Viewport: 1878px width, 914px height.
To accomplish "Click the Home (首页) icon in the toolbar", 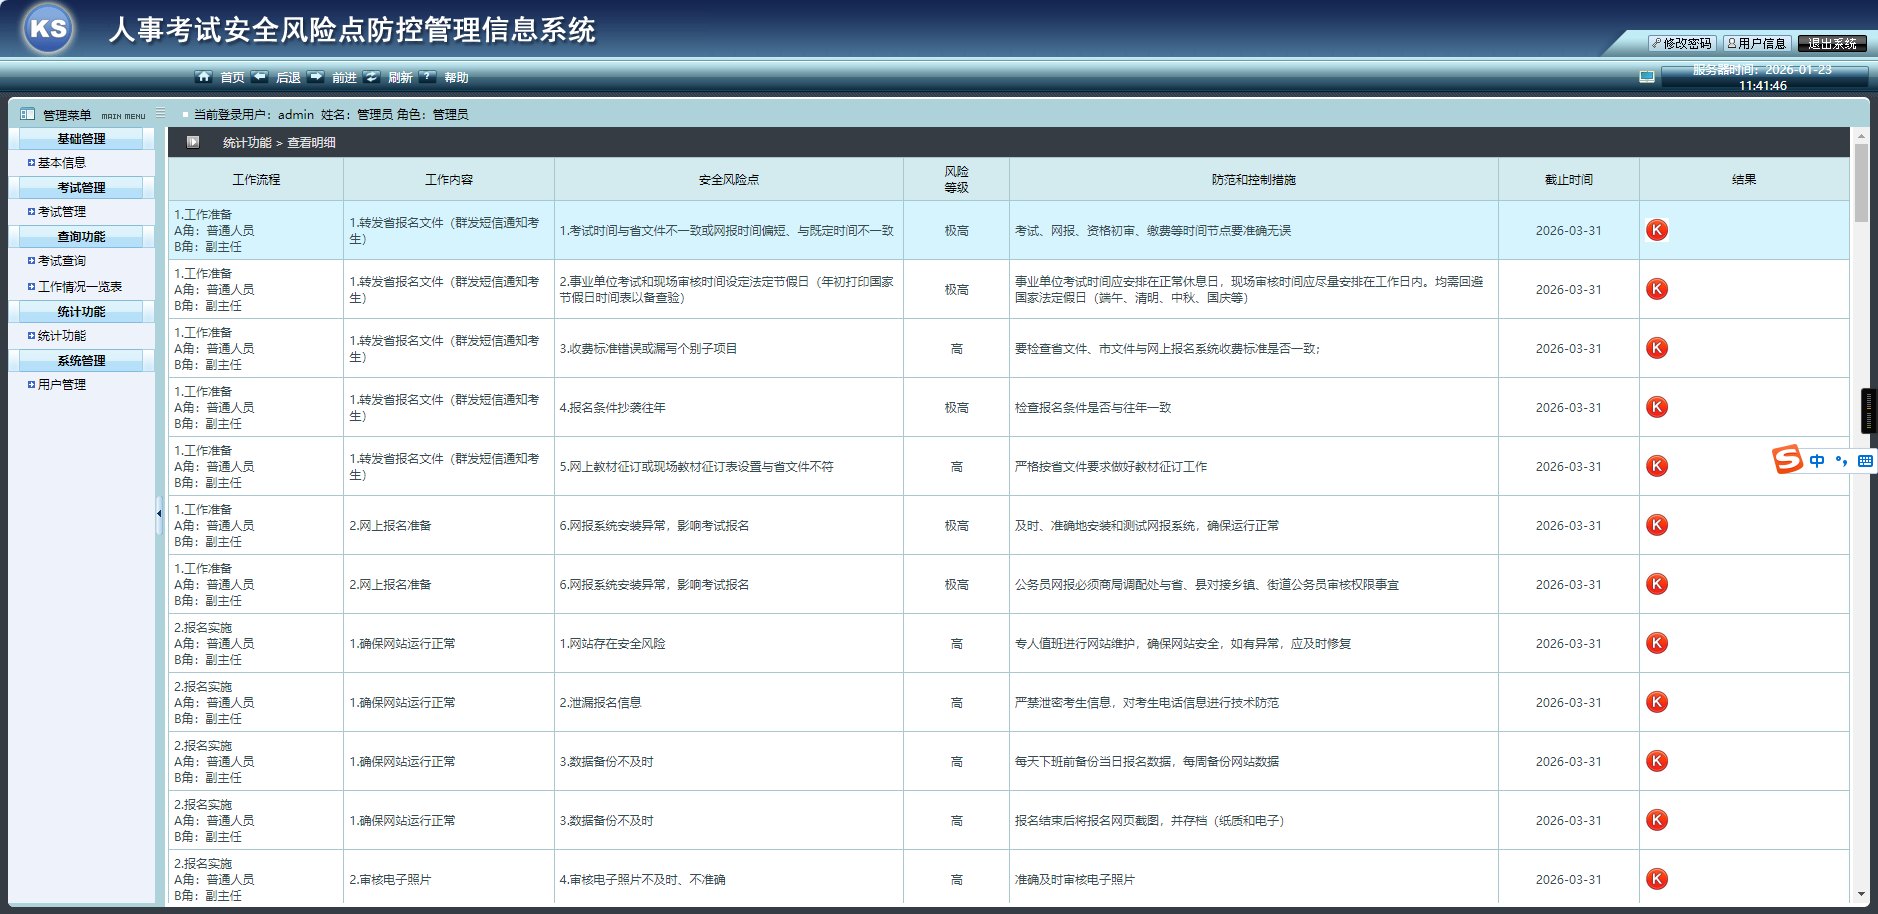I will pyautogui.click(x=205, y=76).
